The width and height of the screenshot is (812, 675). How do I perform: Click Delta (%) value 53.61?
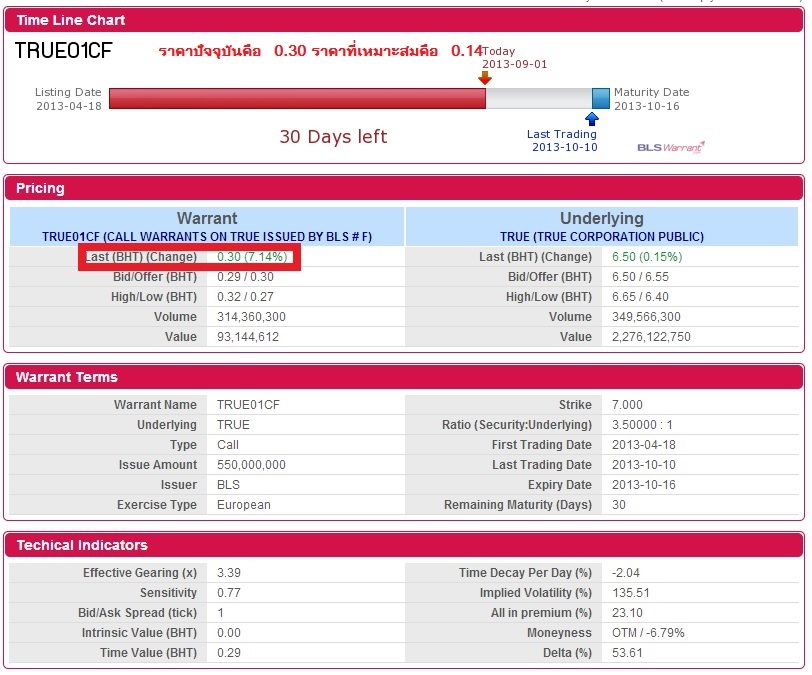coord(627,653)
